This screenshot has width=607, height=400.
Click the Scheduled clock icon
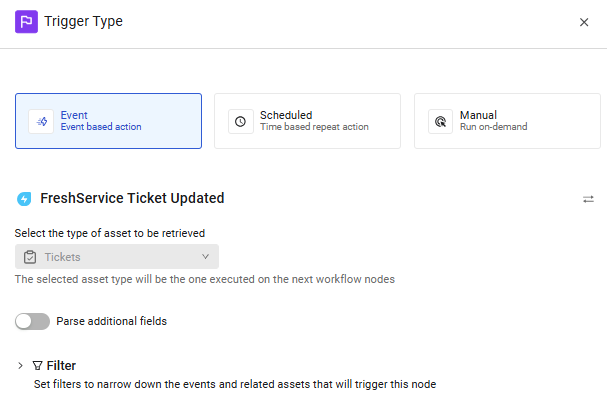(x=240, y=121)
